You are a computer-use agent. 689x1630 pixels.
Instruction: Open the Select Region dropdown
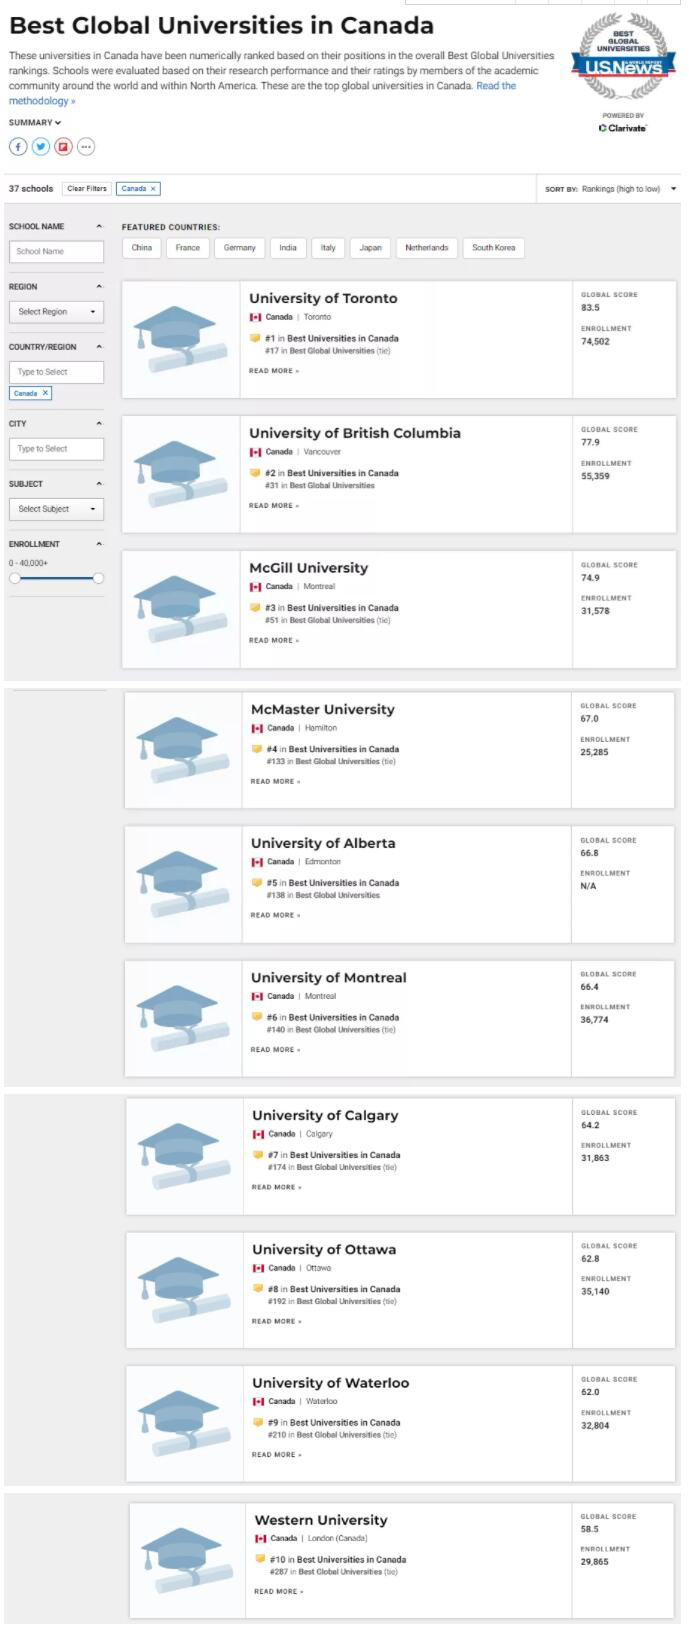pos(57,312)
